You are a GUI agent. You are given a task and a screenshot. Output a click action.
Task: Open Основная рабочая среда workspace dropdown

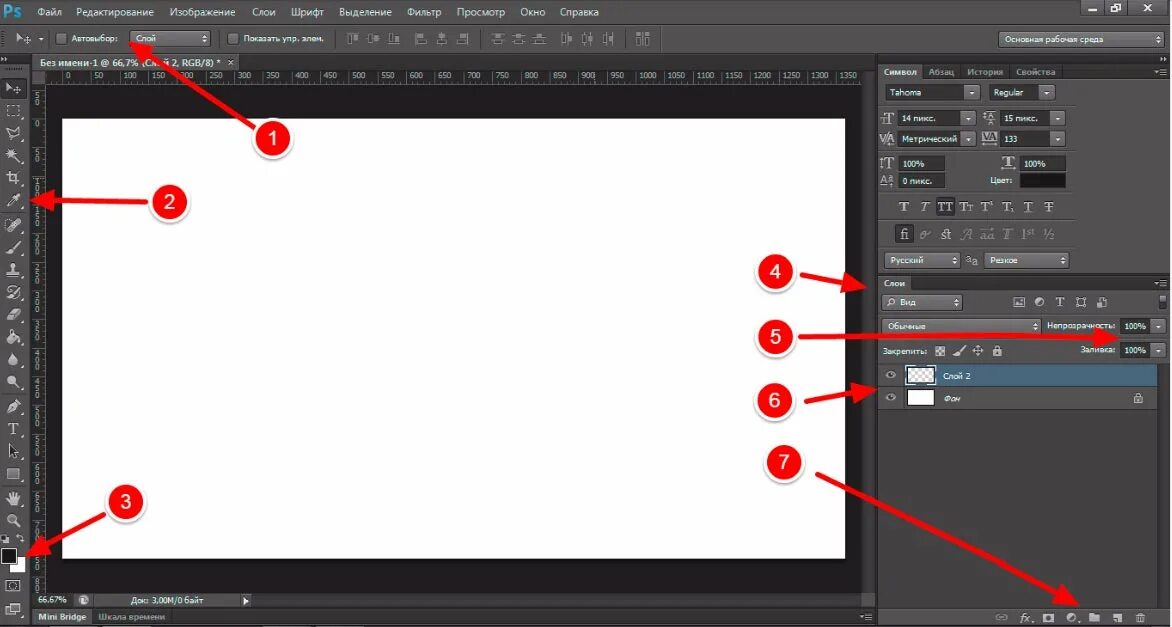coord(1081,39)
